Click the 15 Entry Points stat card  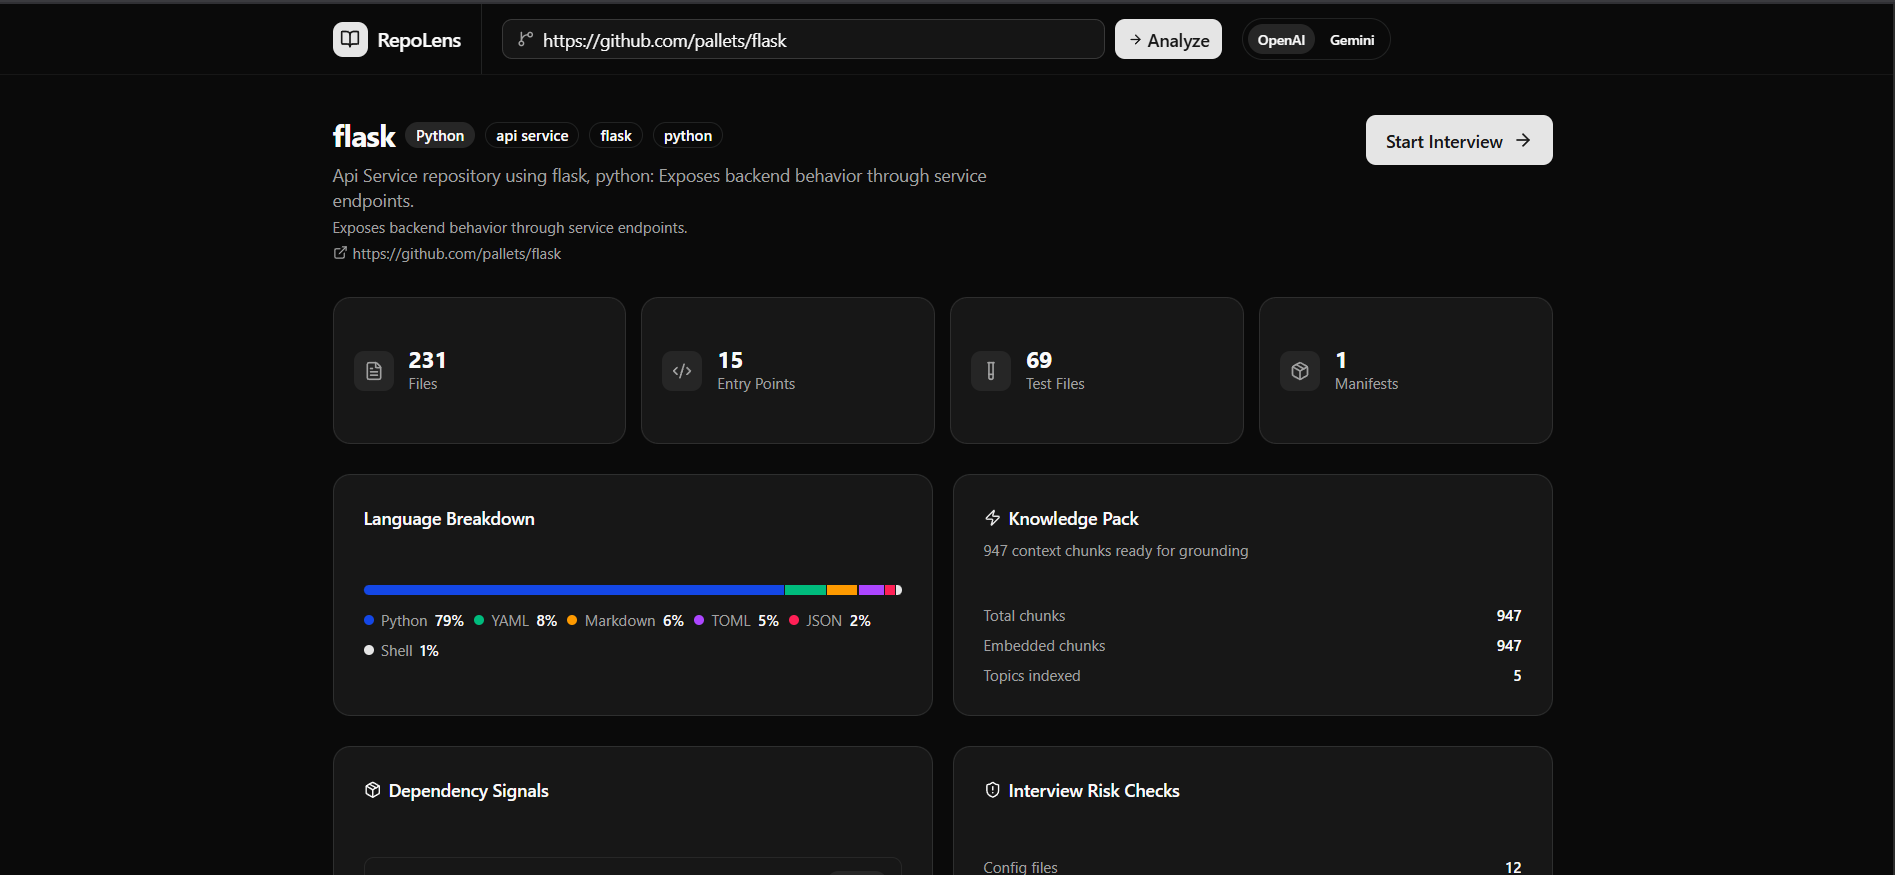point(788,370)
